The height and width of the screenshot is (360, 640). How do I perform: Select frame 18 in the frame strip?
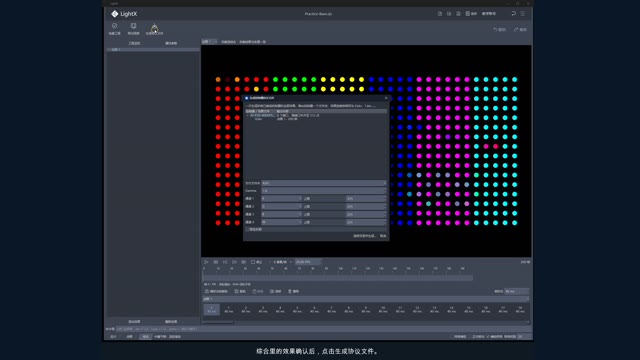tap(520, 309)
